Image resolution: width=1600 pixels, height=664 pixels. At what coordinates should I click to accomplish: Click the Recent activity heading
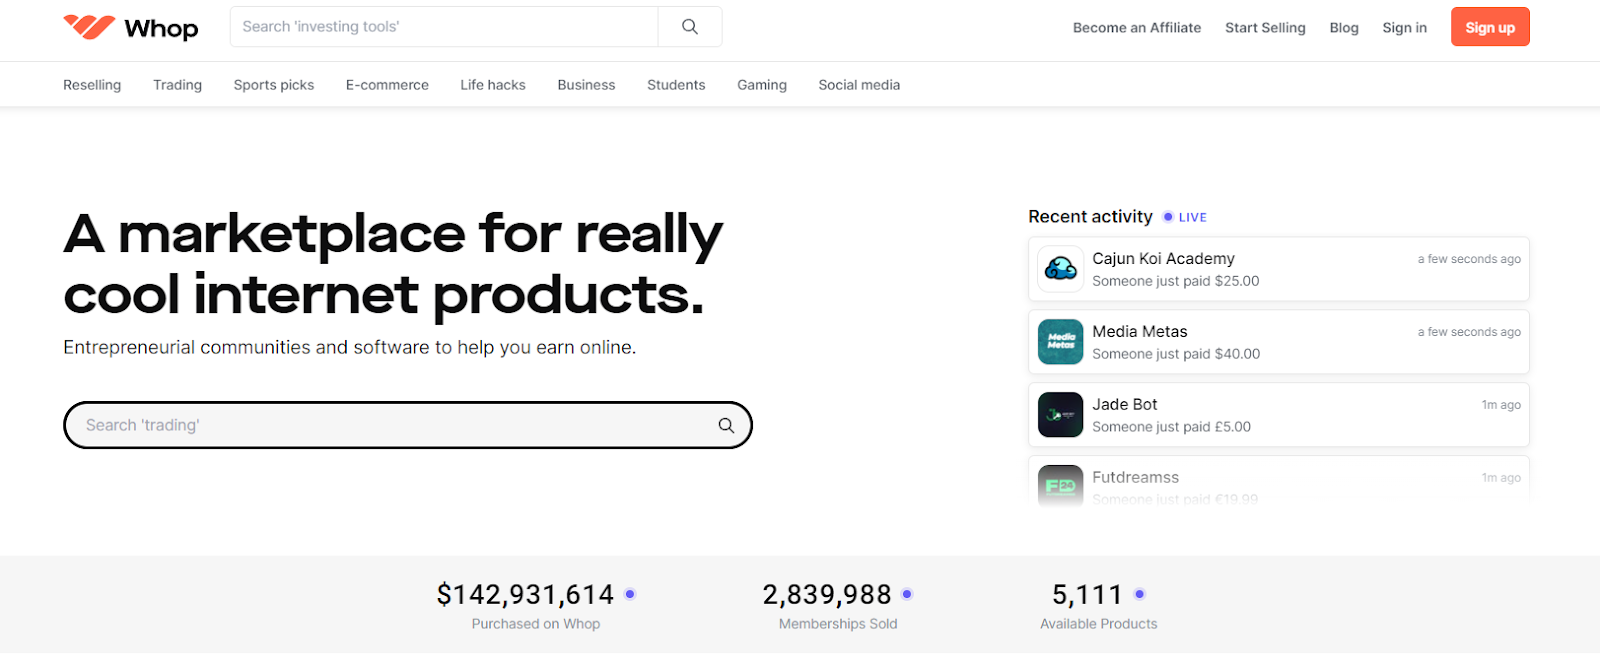[x=1090, y=216]
